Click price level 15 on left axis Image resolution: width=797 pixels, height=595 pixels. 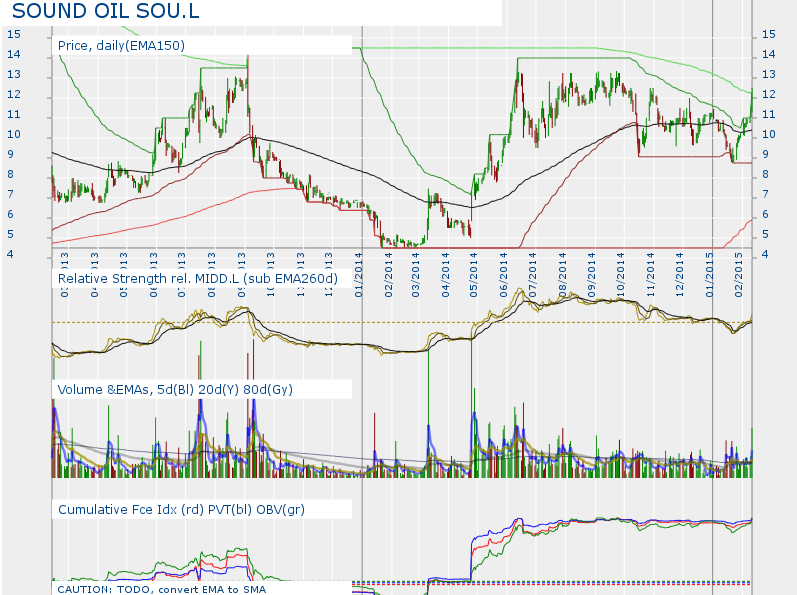coord(14,34)
